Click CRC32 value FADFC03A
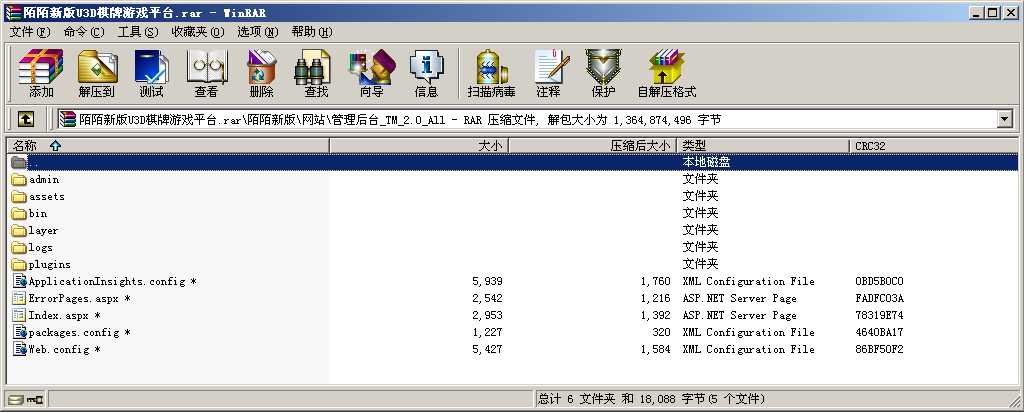The width and height of the screenshot is (1024, 412). [x=879, y=298]
